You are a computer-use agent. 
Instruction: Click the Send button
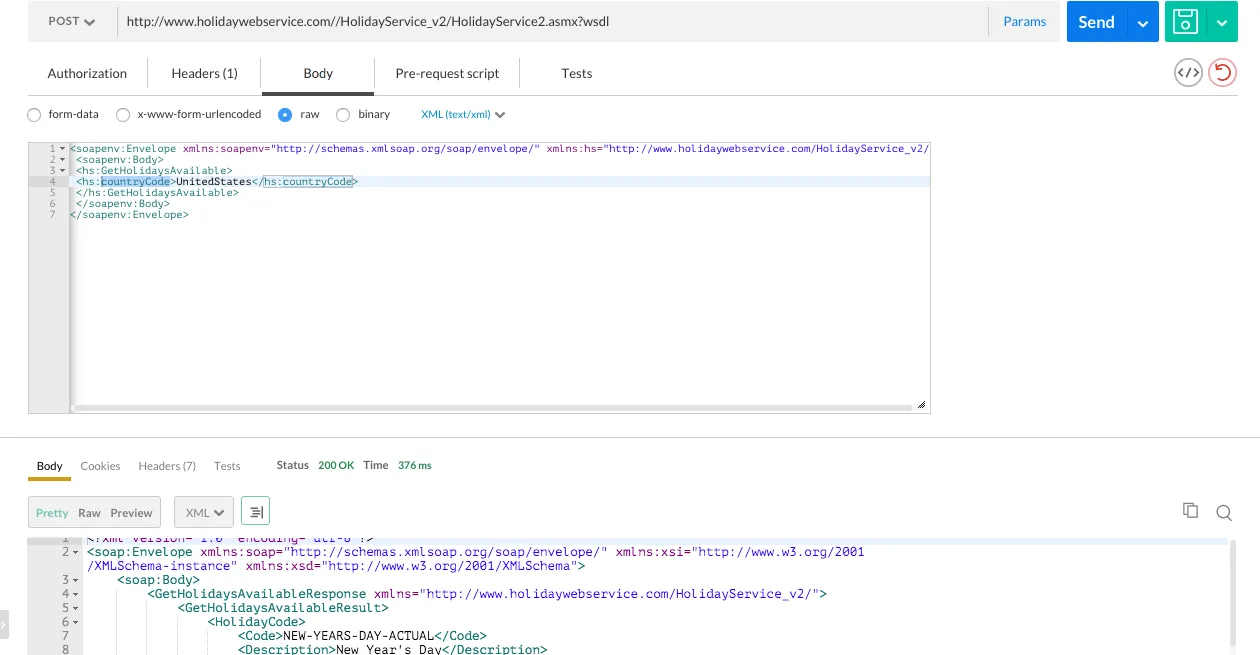[x=1096, y=22]
